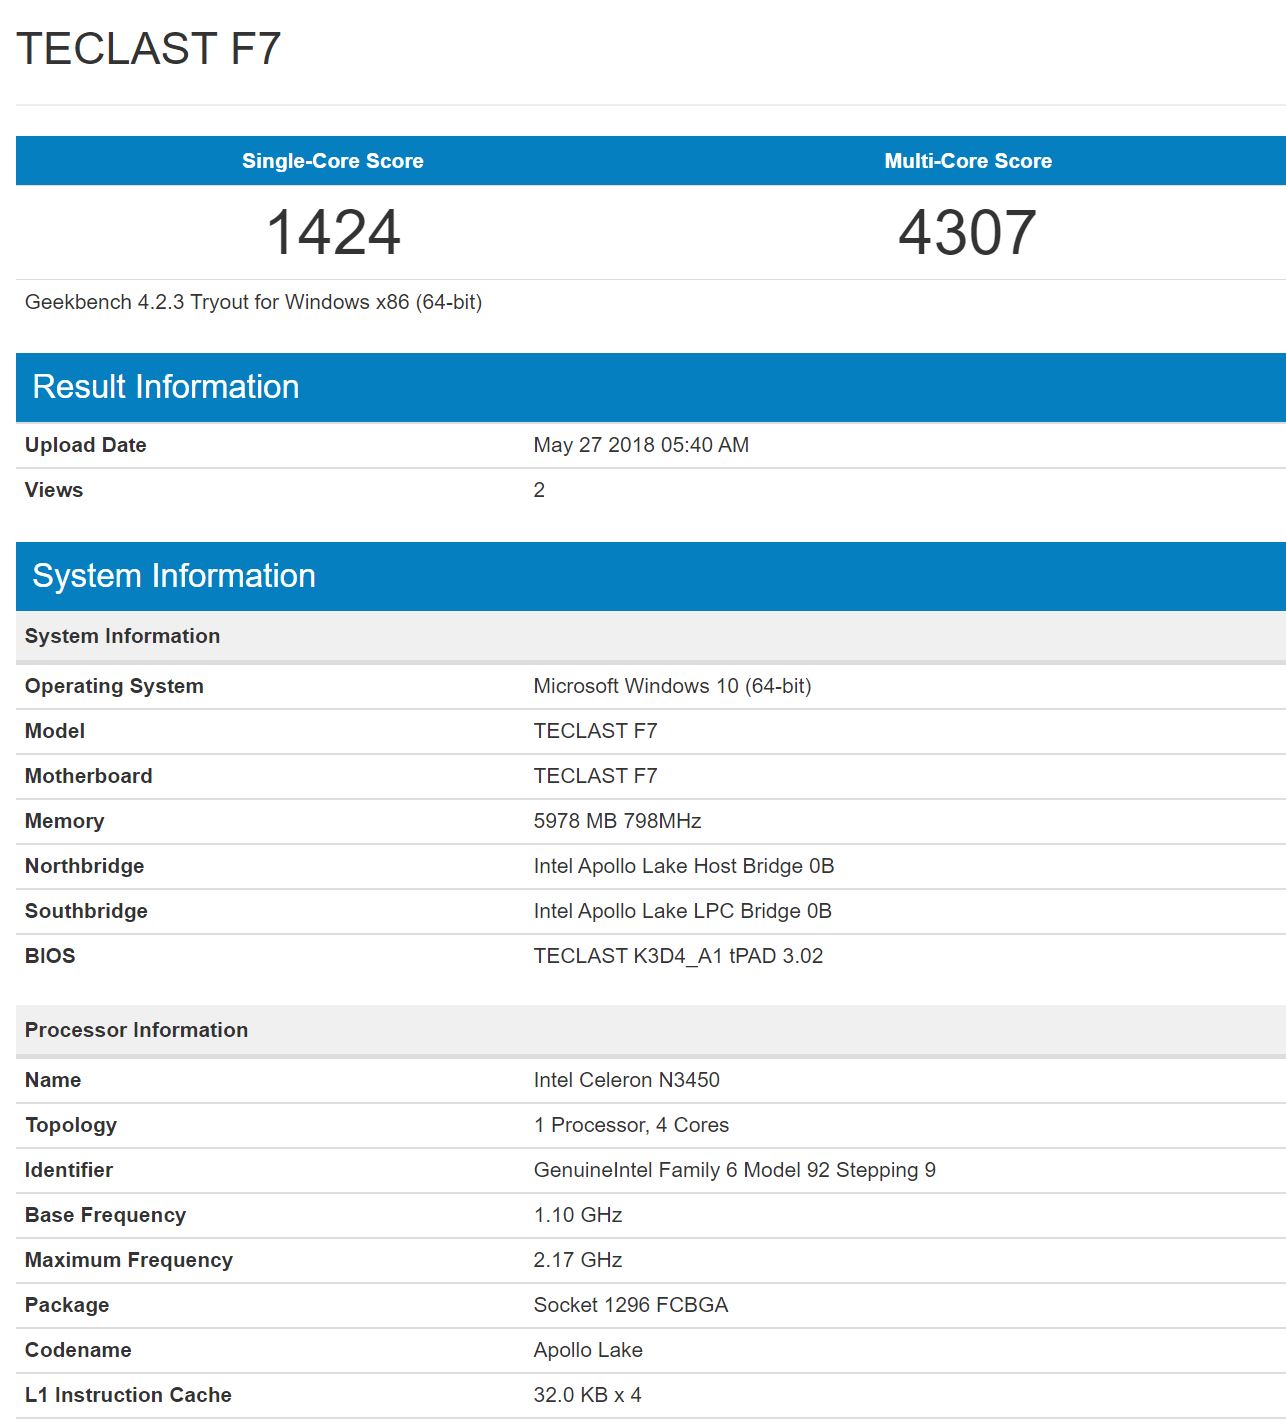Screen dimensions: 1286x1422
Task: Click the Topology row label
Action: pyautogui.click(x=71, y=1125)
